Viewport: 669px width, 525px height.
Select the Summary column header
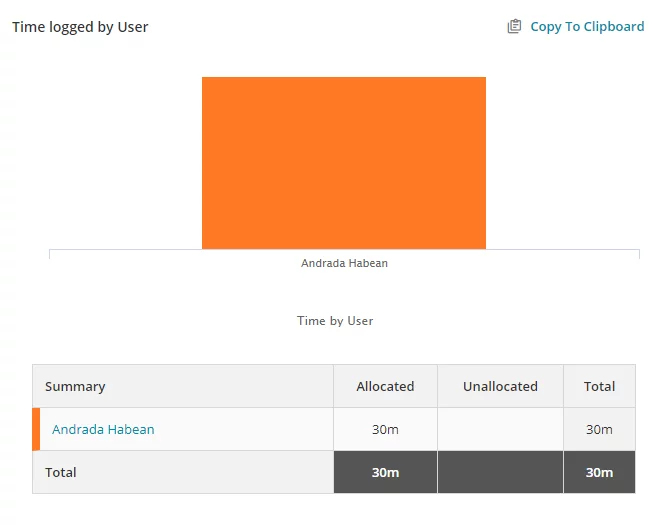pyautogui.click(x=183, y=386)
